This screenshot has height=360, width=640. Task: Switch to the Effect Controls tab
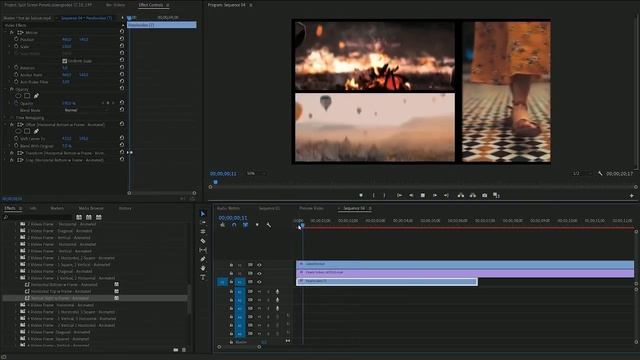tap(151, 5)
